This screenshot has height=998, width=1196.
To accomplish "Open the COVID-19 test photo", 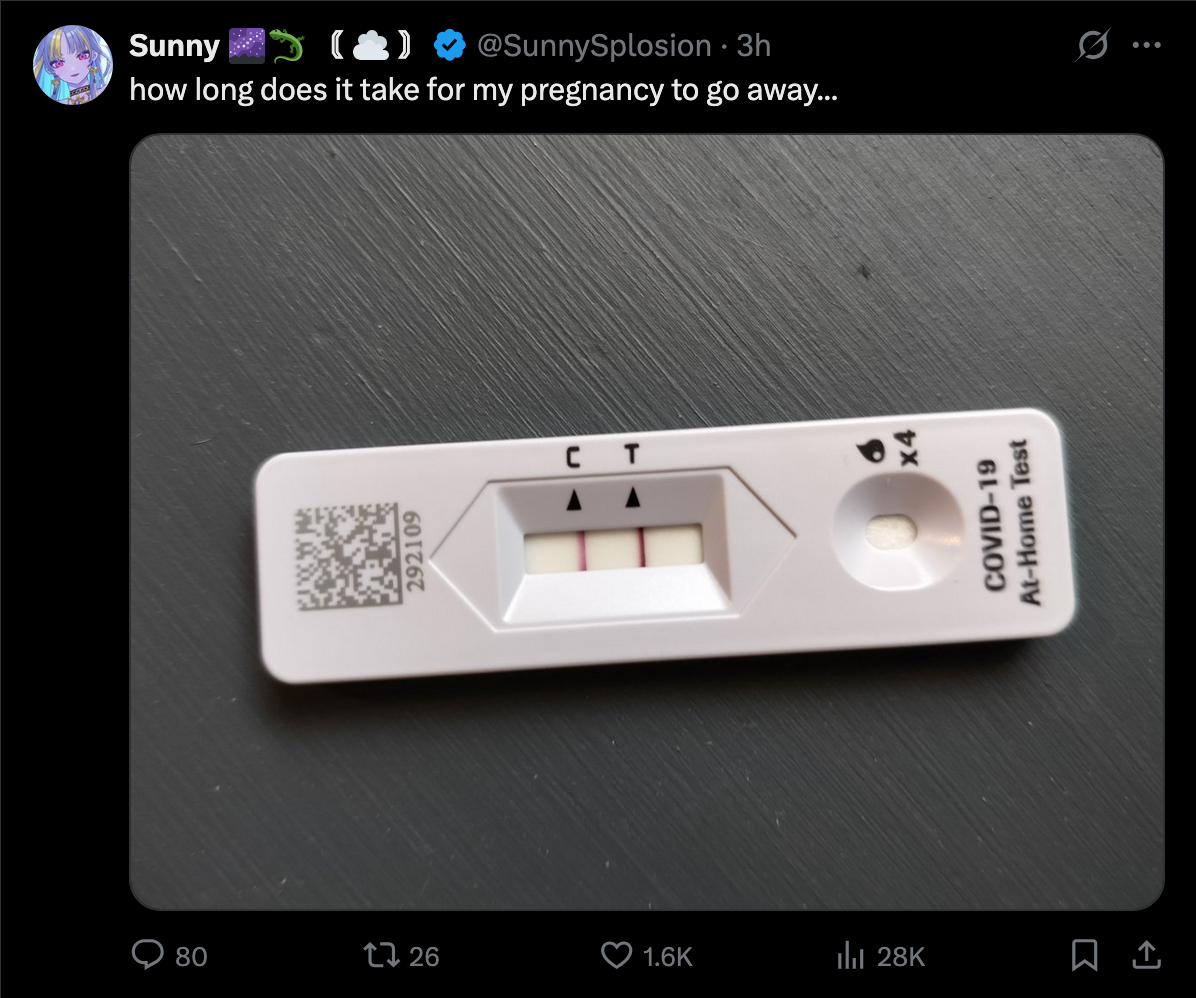I will tap(646, 521).
